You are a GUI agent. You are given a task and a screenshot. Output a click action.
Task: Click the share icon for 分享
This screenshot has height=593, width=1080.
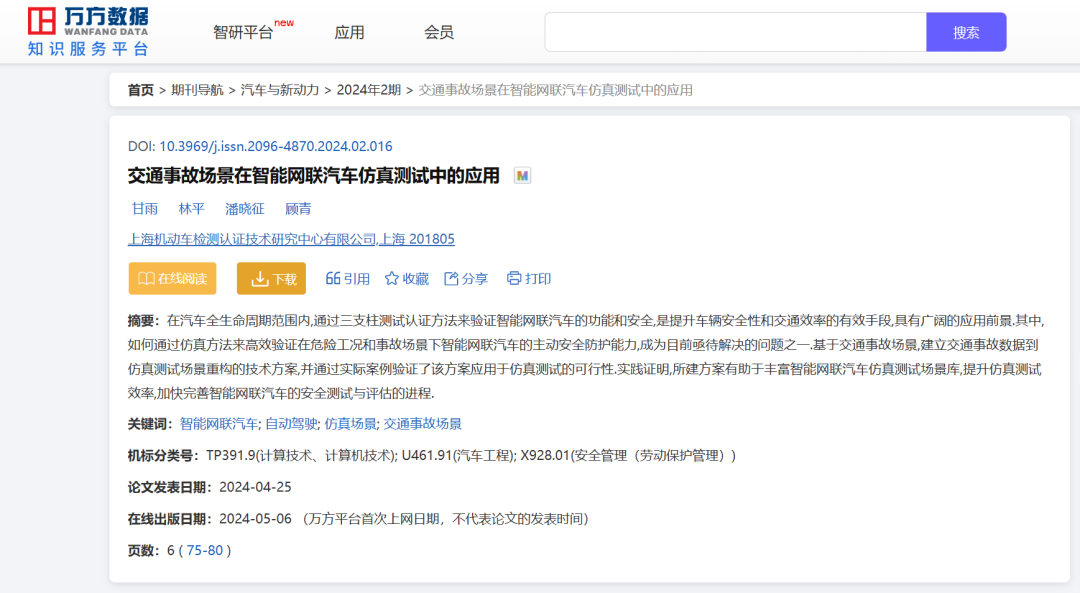point(451,278)
